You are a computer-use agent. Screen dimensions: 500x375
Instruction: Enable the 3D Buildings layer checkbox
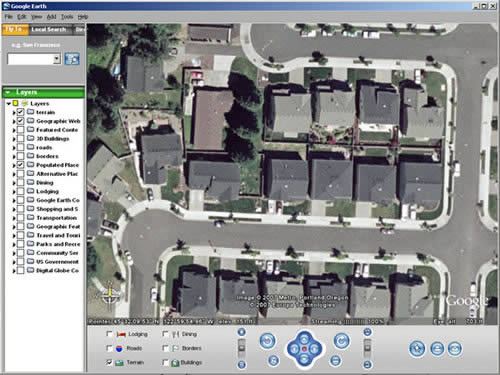point(20,138)
